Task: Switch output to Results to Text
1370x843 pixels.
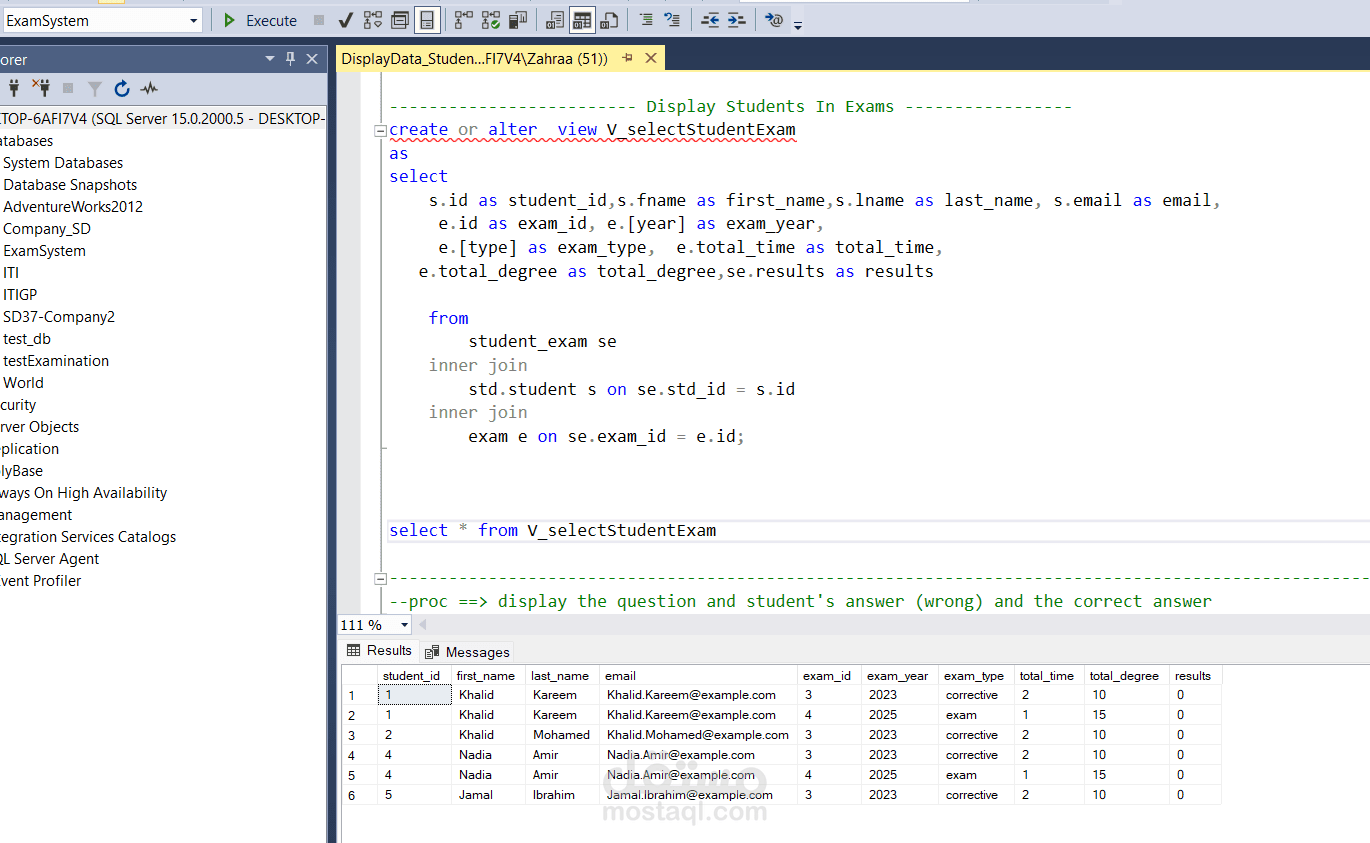Action: click(x=556, y=20)
